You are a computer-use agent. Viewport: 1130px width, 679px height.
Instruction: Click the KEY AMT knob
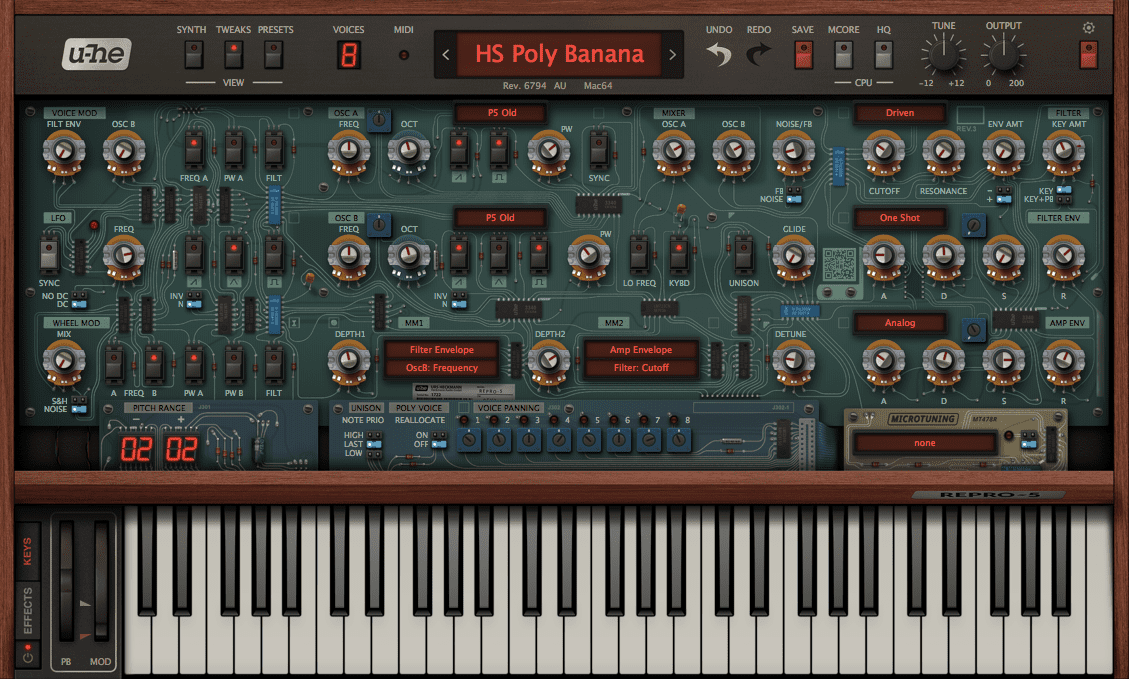pos(1063,151)
